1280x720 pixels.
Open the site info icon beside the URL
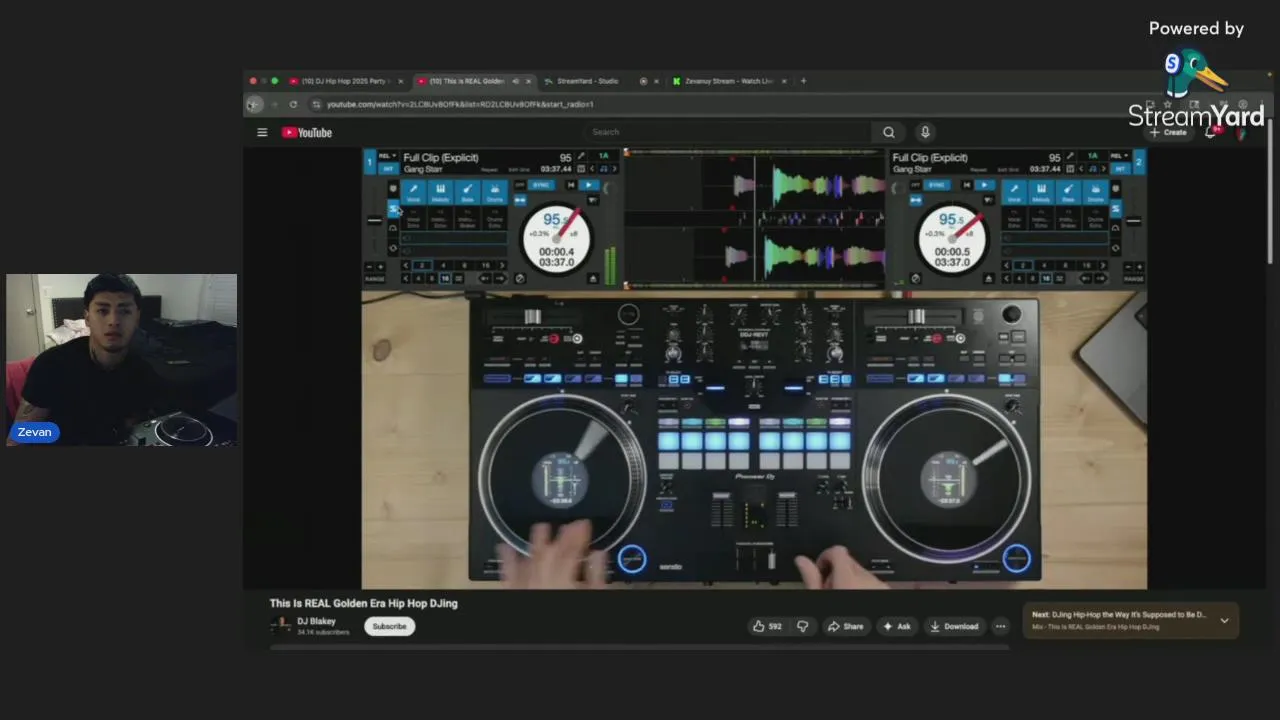click(x=316, y=104)
